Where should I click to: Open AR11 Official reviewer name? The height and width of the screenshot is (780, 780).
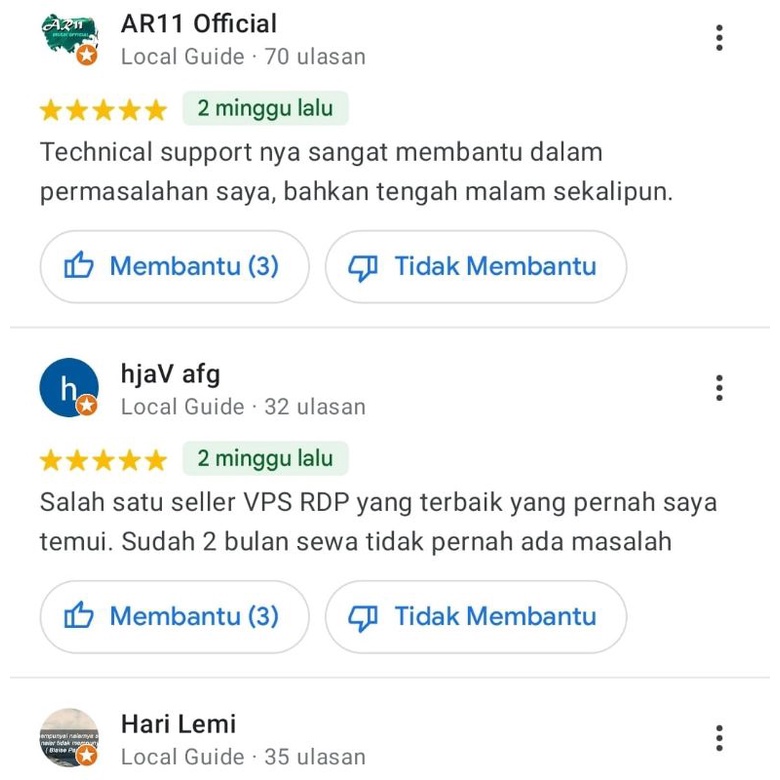click(x=199, y=24)
